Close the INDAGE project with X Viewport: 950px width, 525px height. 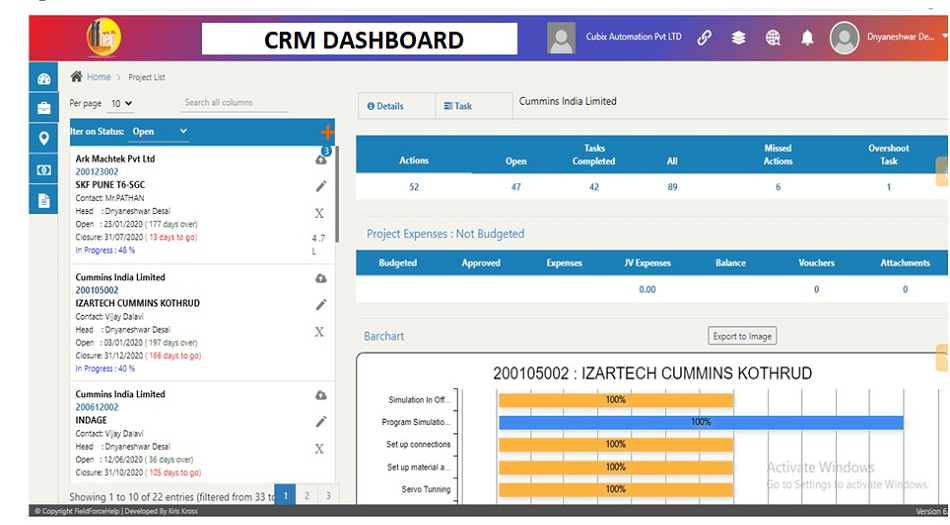pyautogui.click(x=319, y=449)
